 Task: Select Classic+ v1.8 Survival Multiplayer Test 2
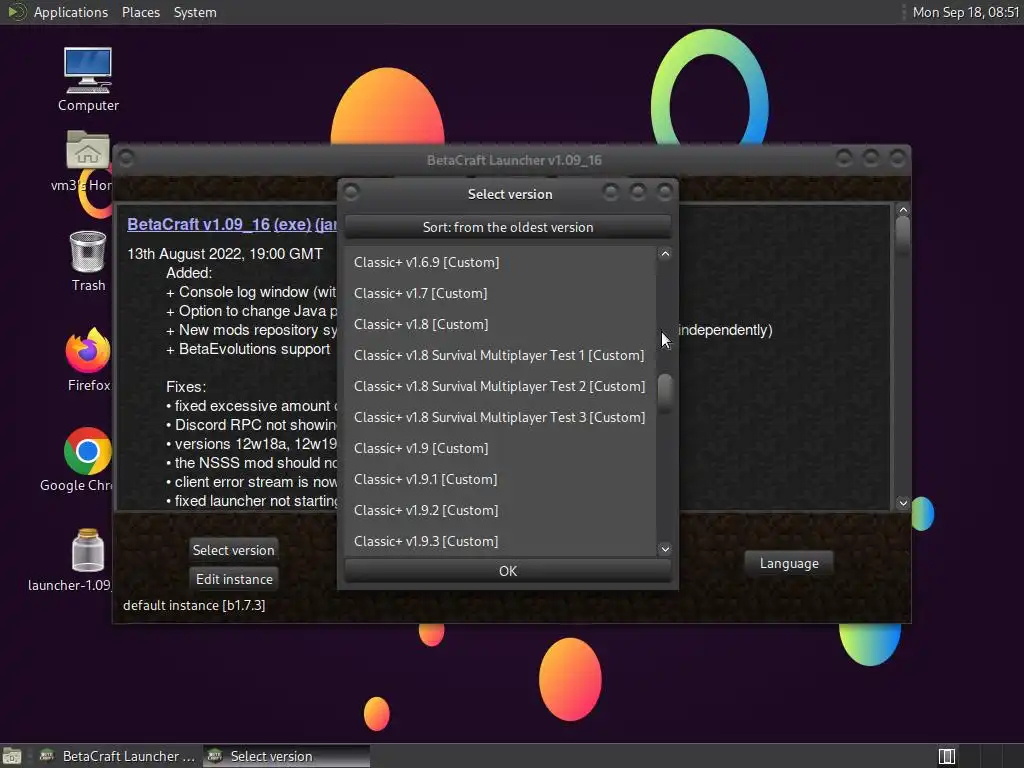[x=500, y=386]
